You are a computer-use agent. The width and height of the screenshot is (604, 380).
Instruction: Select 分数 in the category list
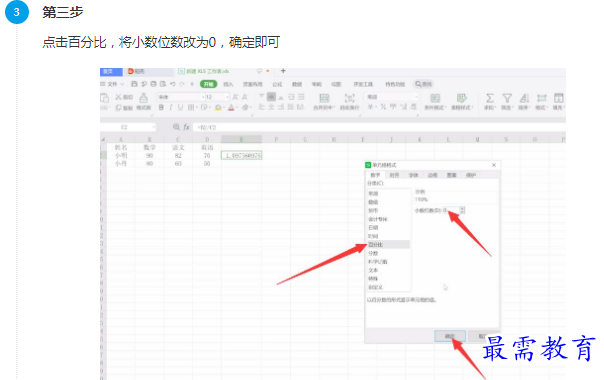(x=388, y=253)
